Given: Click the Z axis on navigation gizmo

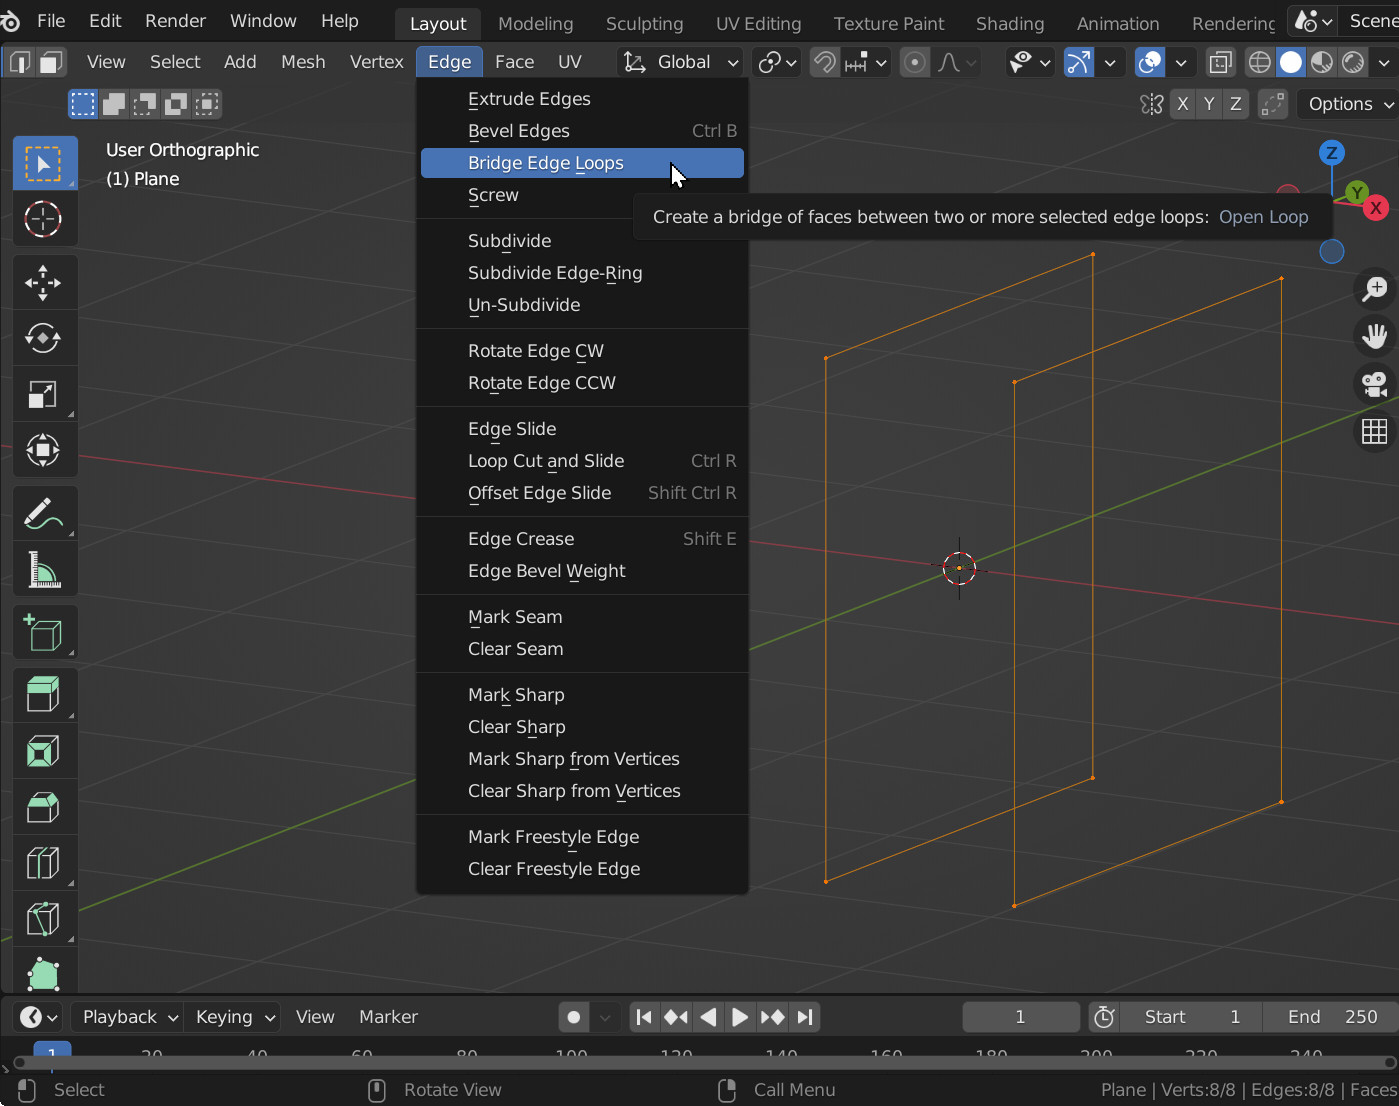Looking at the screenshot, I should (x=1331, y=153).
